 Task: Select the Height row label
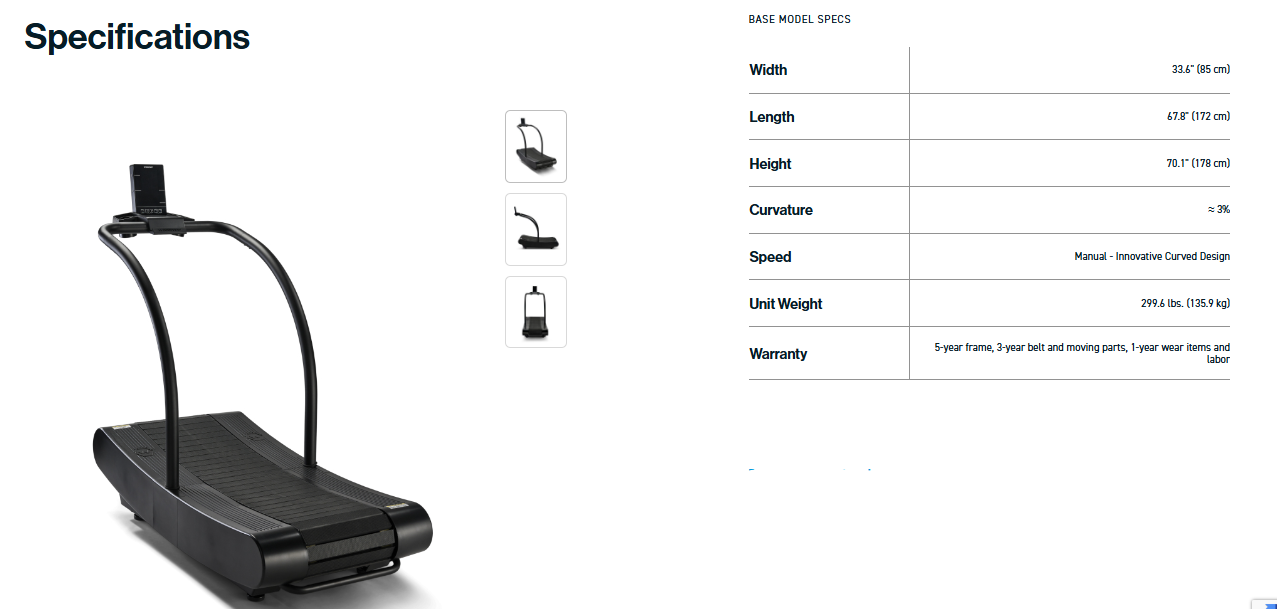coord(770,164)
